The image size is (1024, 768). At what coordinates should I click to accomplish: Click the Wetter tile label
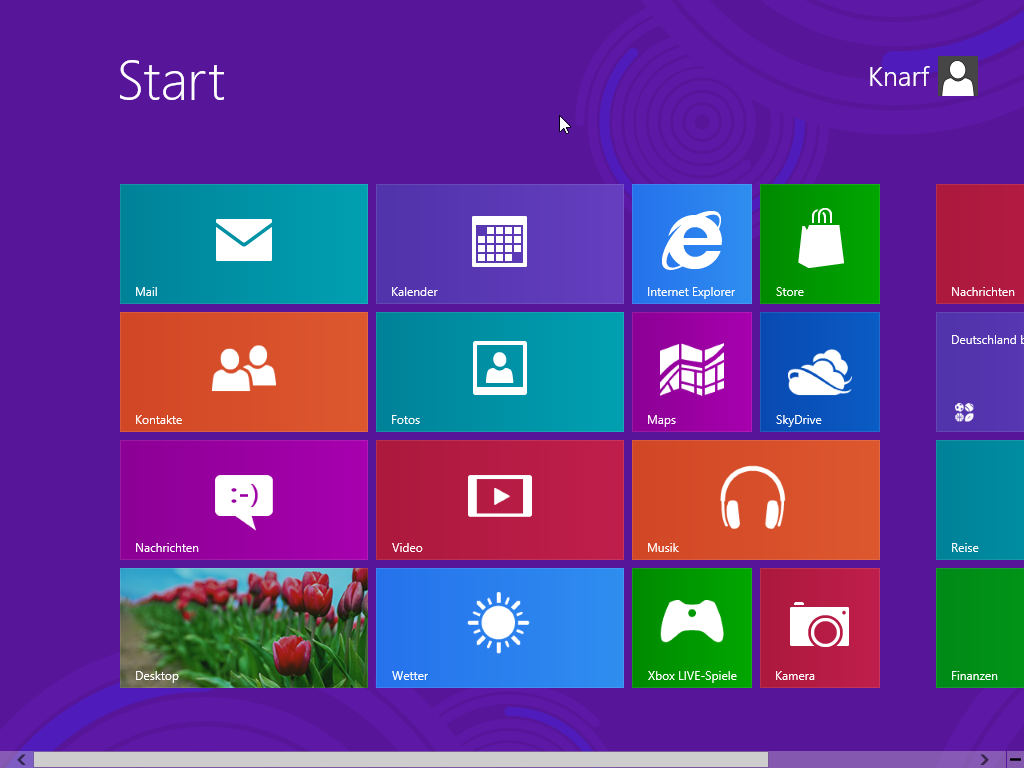click(x=410, y=676)
